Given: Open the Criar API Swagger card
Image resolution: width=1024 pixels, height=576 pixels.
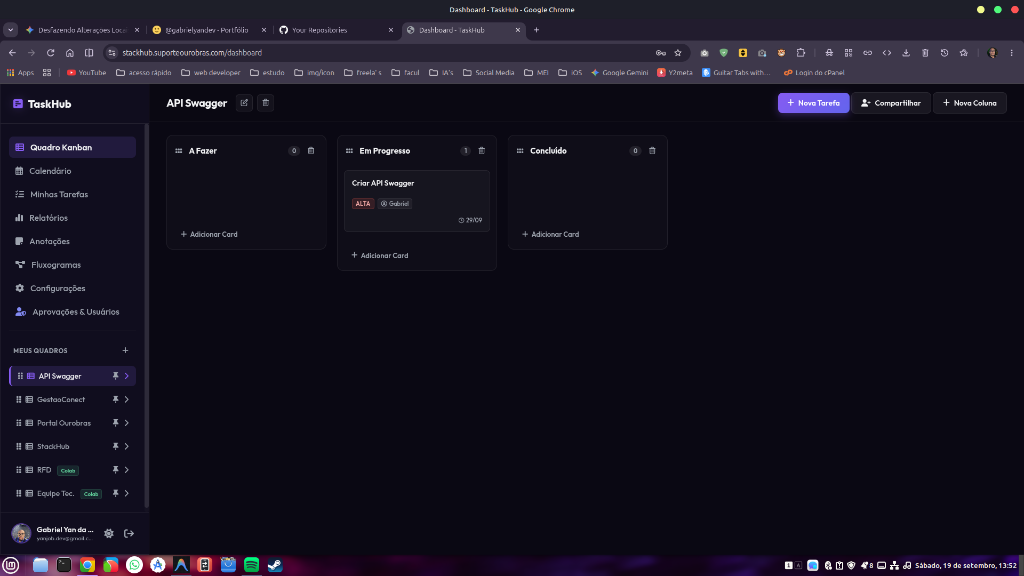Looking at the screenshot, I should point(417,201).
